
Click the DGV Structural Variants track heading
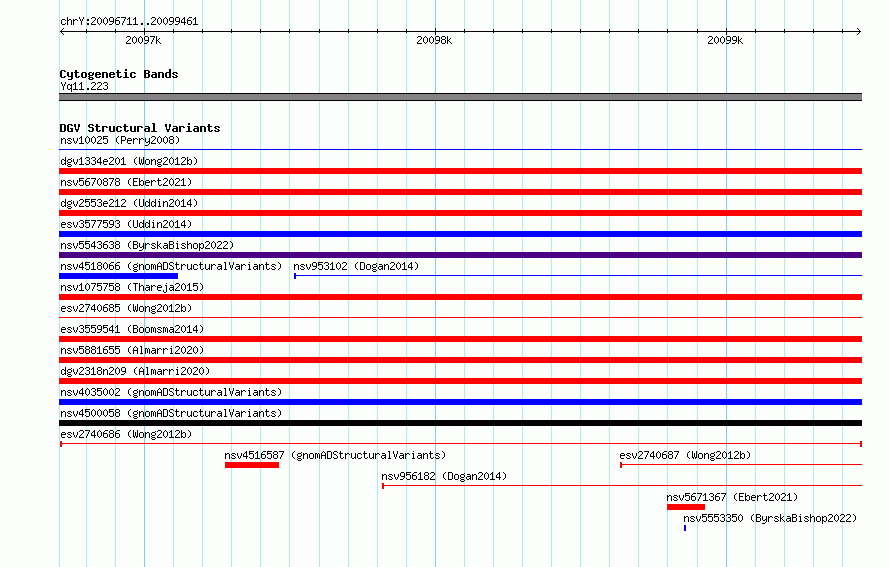click(x=140, y=128)
